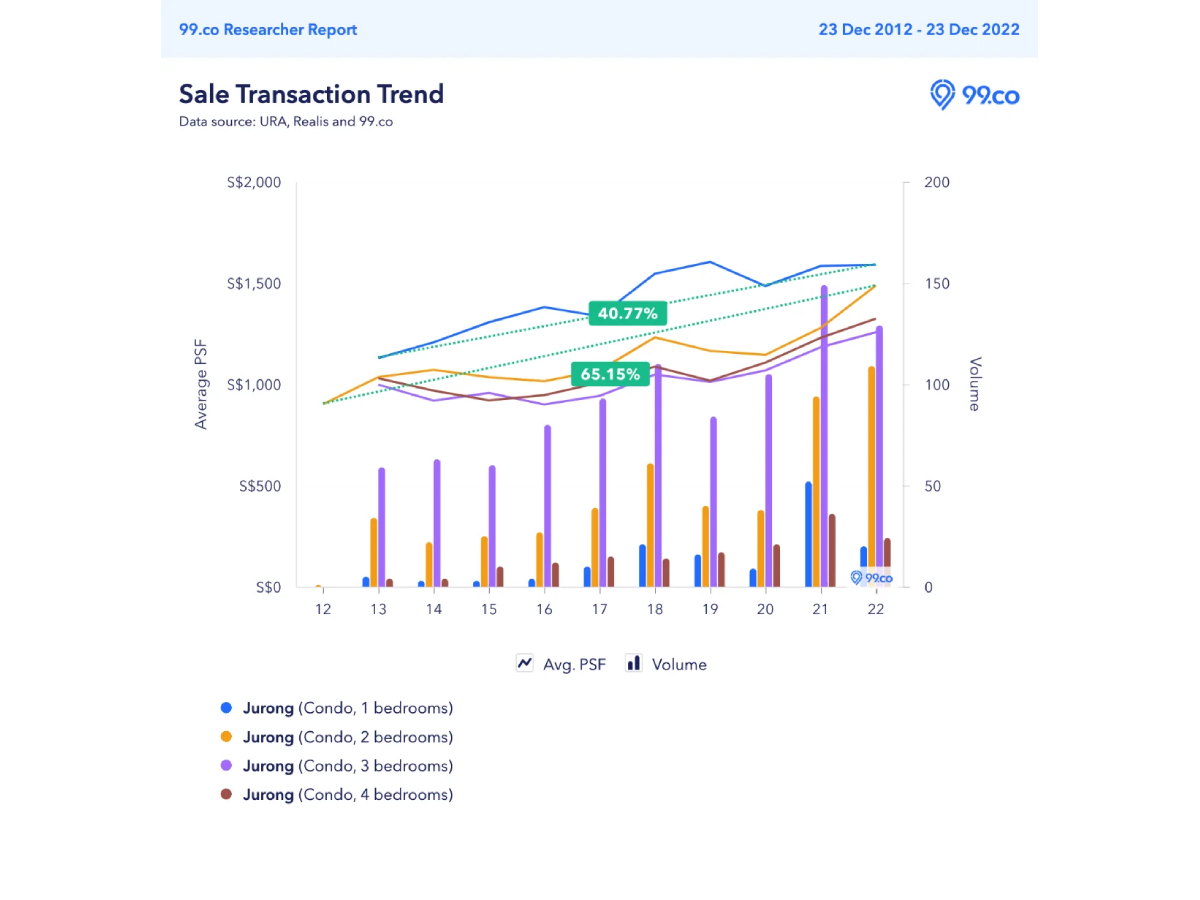1200x900 pixels.
Task: Select the Volume legend label
Action: tap(679, 664)
